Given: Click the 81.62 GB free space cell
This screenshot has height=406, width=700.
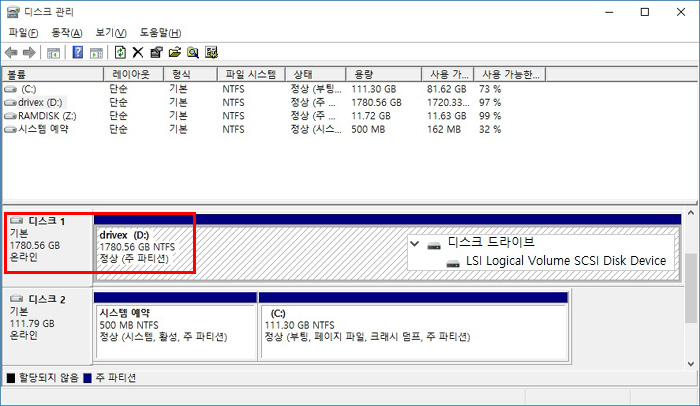Looking at the screenshot, I should click(x=446, y=89).
